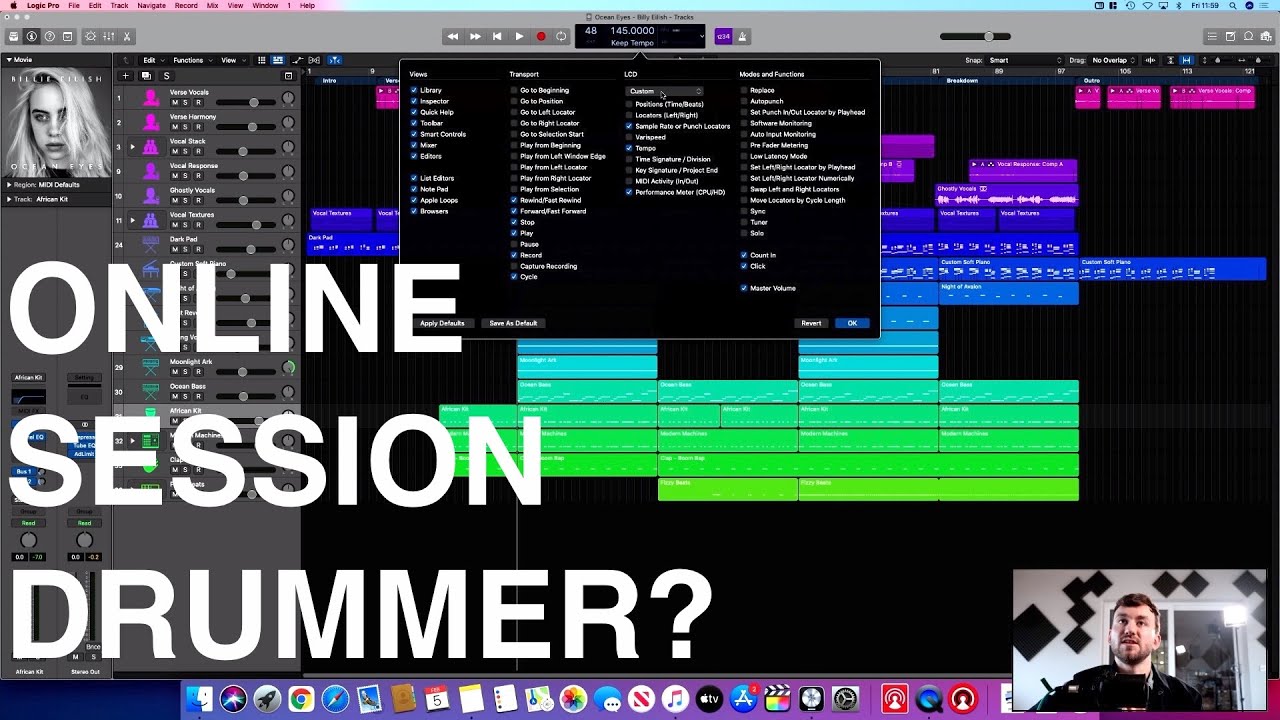
Task: Open Quick Help toolbar icon
Action: (50, 36)
